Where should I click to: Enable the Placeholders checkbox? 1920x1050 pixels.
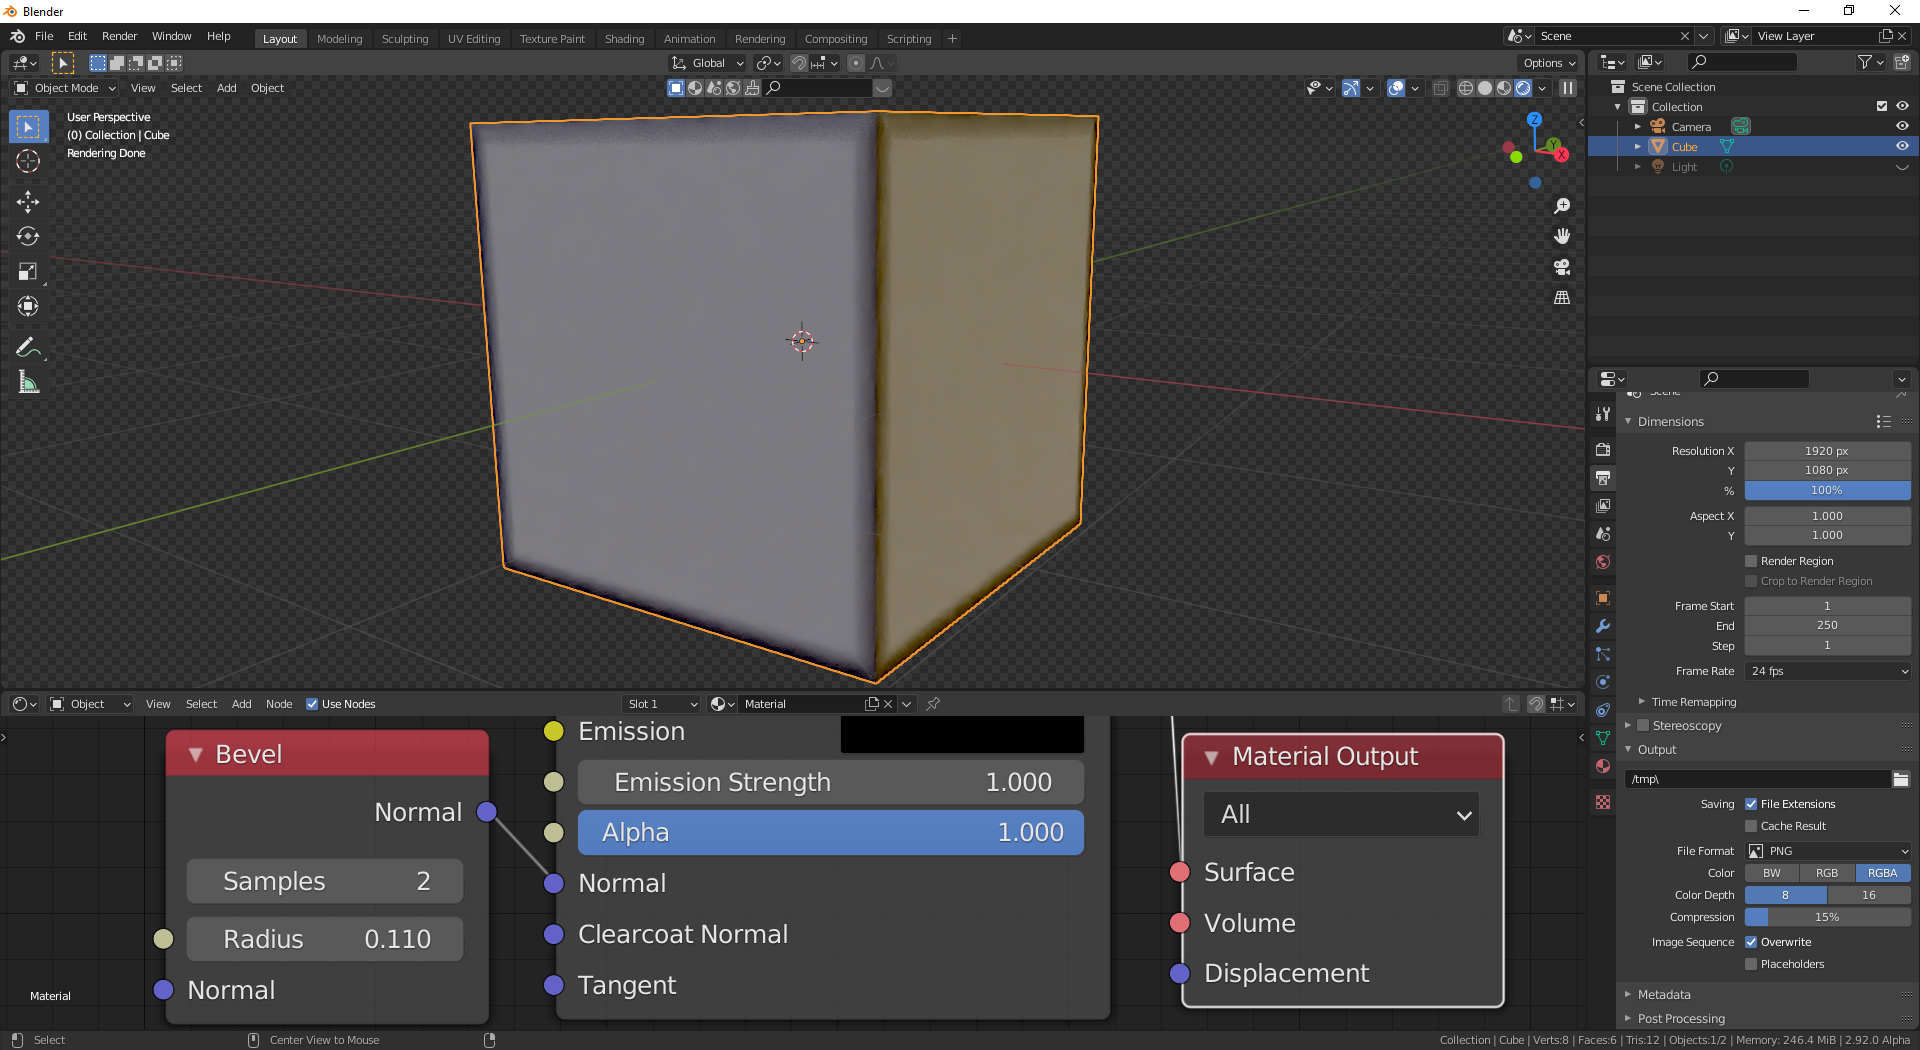click(x=1751, y=964)
